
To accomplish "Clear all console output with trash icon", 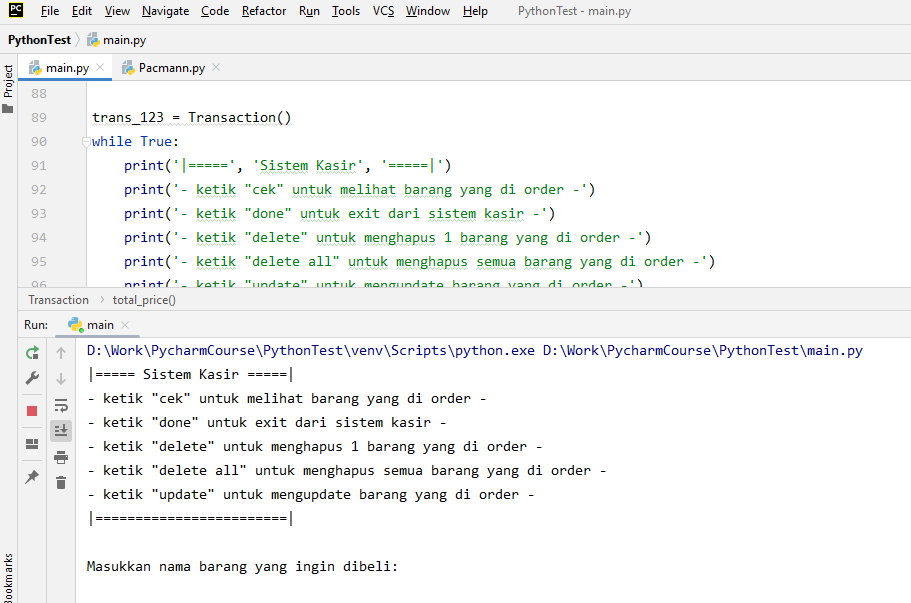I will click(x=61, y=482).
